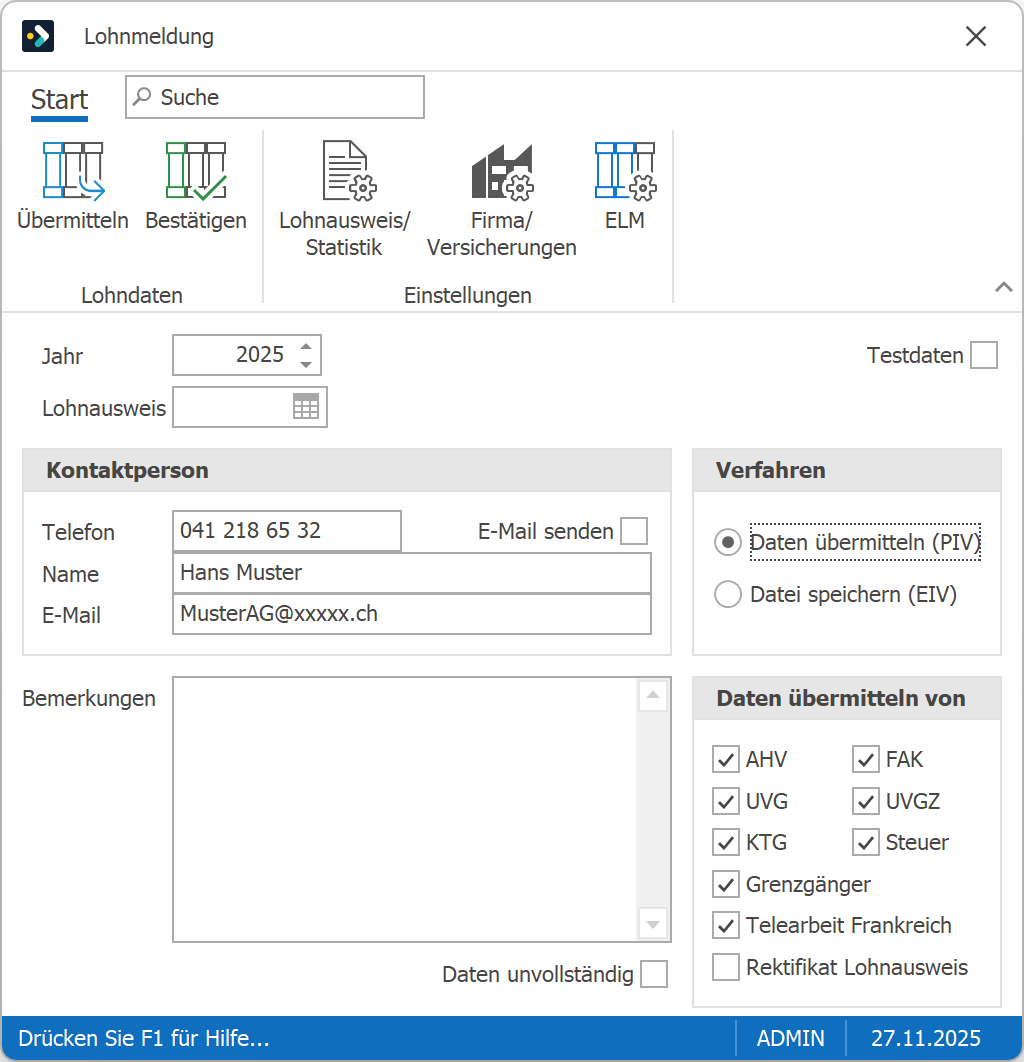Open the Lohnausweis calendar picker
The height and width of the screenshot is (1062, 1024).
(305, 407)
